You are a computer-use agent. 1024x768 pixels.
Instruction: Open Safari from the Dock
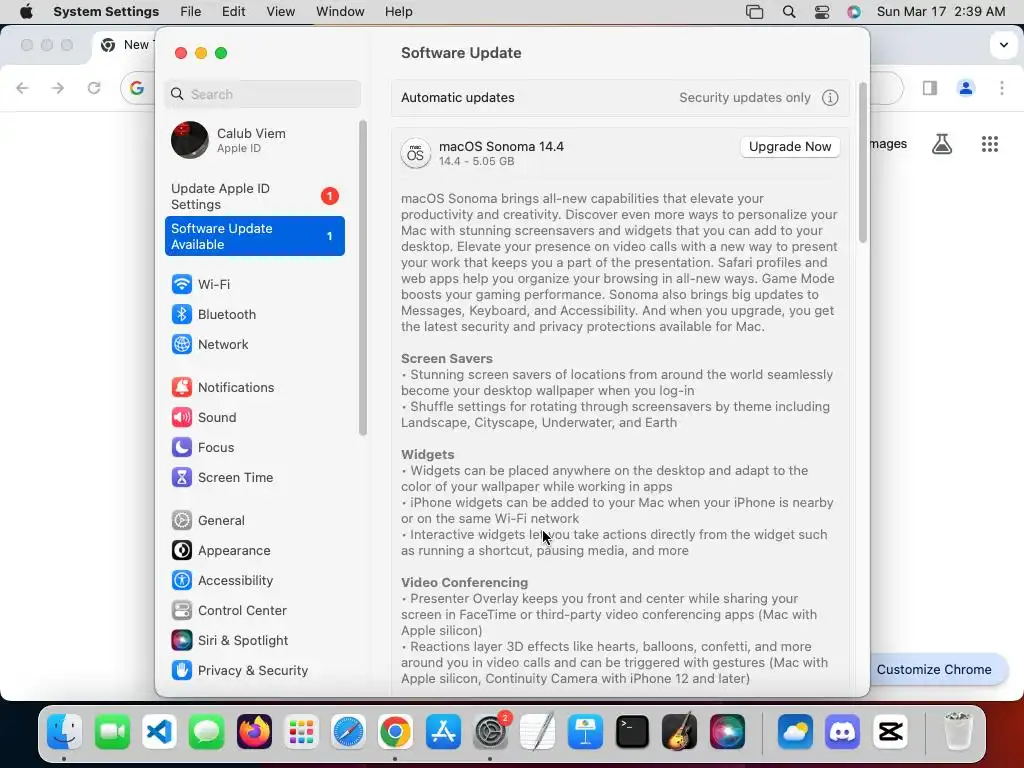point(348,731)
